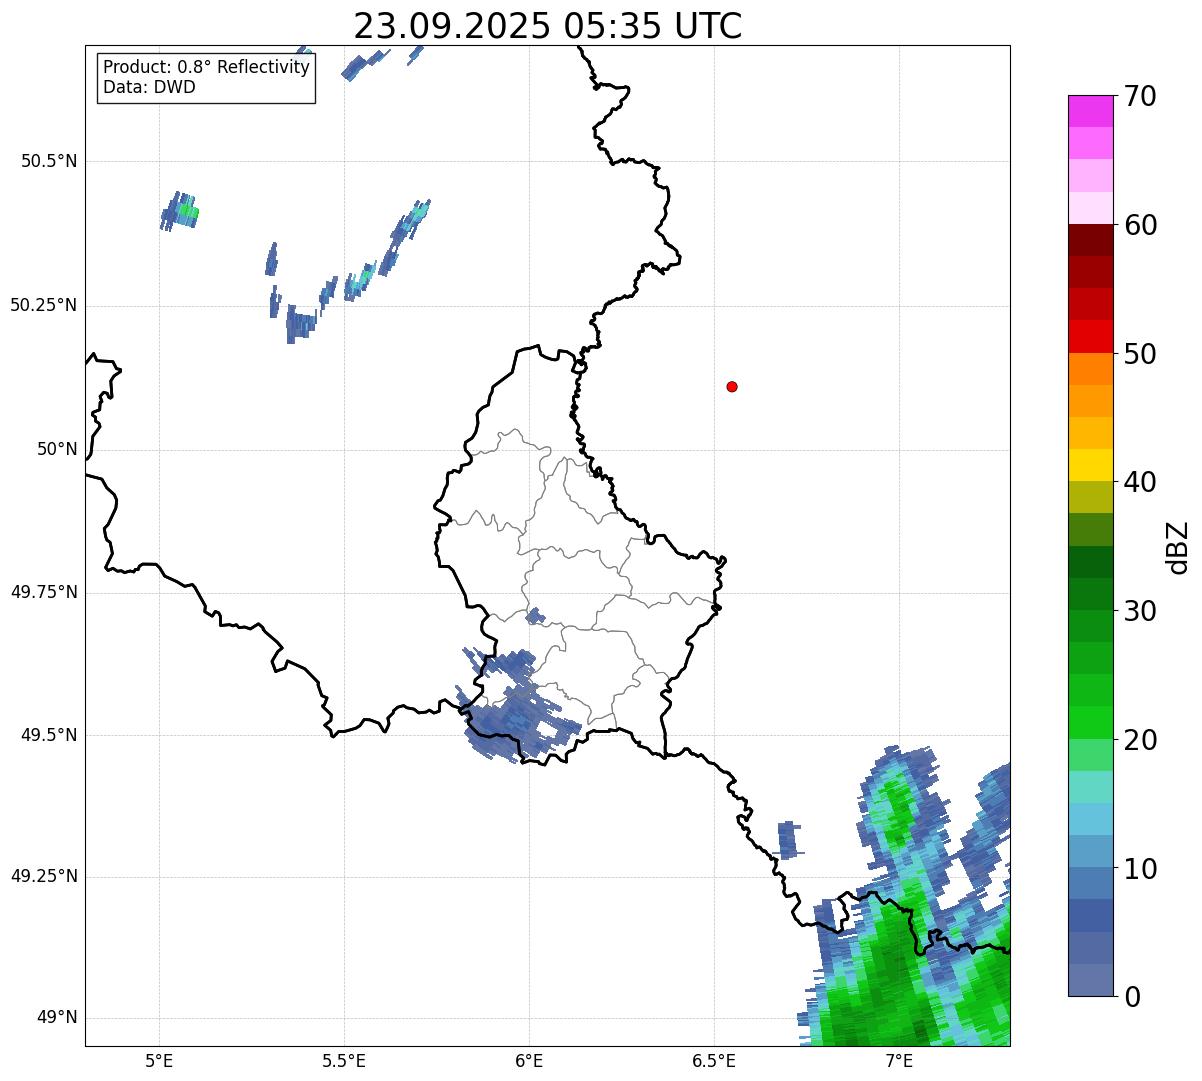Click the "Product: 0.8° Reflectivity" label
Viewport: 1202px width, 1081px height.
[207, 67]
